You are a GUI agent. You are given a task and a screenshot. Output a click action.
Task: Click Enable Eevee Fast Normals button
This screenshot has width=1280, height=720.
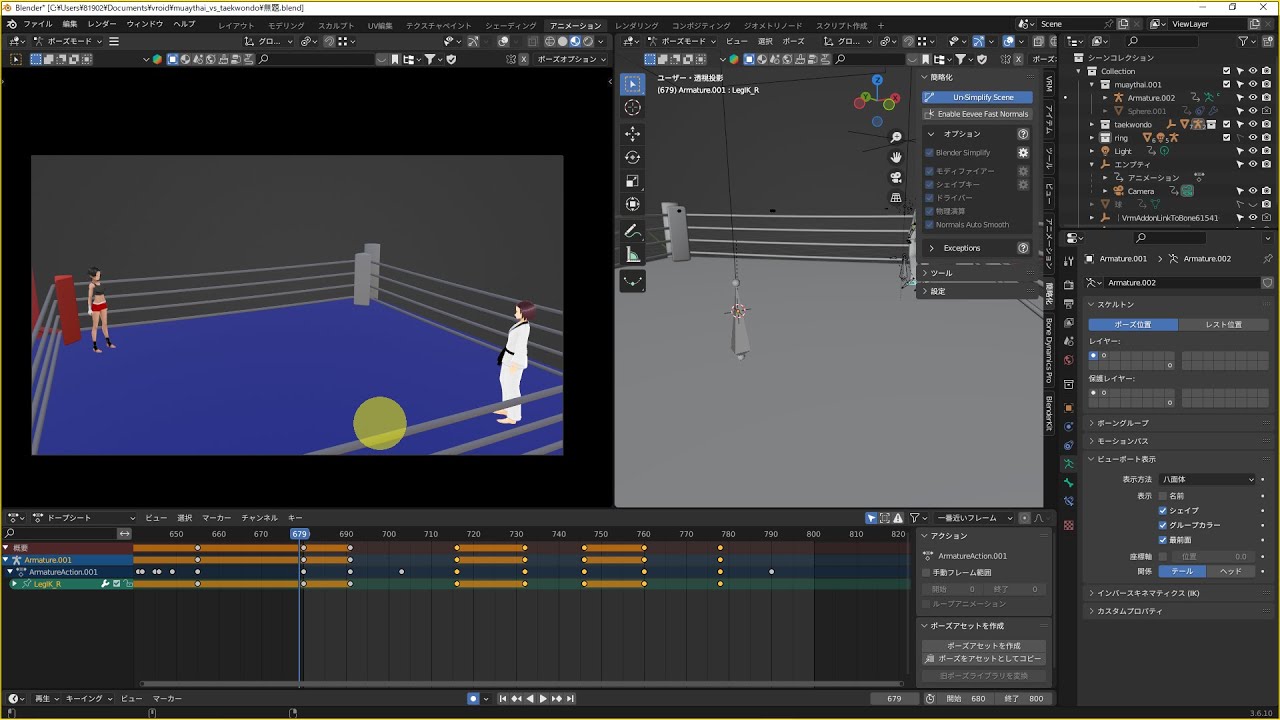click(x=977, y=114)
